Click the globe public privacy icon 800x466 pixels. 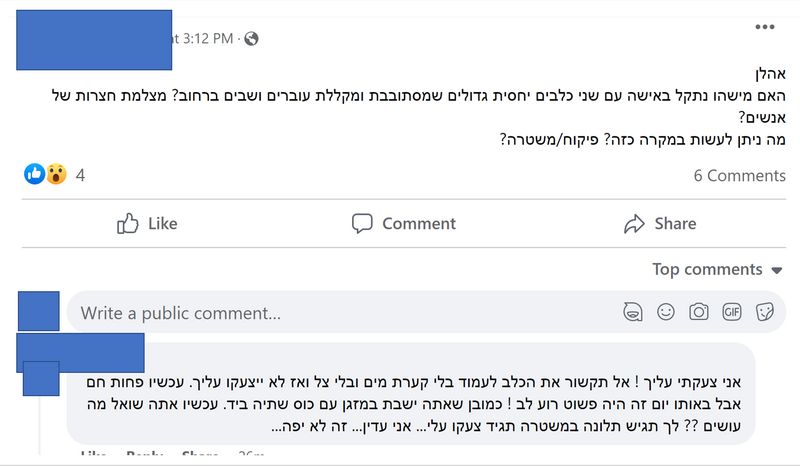(x=251, y=39)
